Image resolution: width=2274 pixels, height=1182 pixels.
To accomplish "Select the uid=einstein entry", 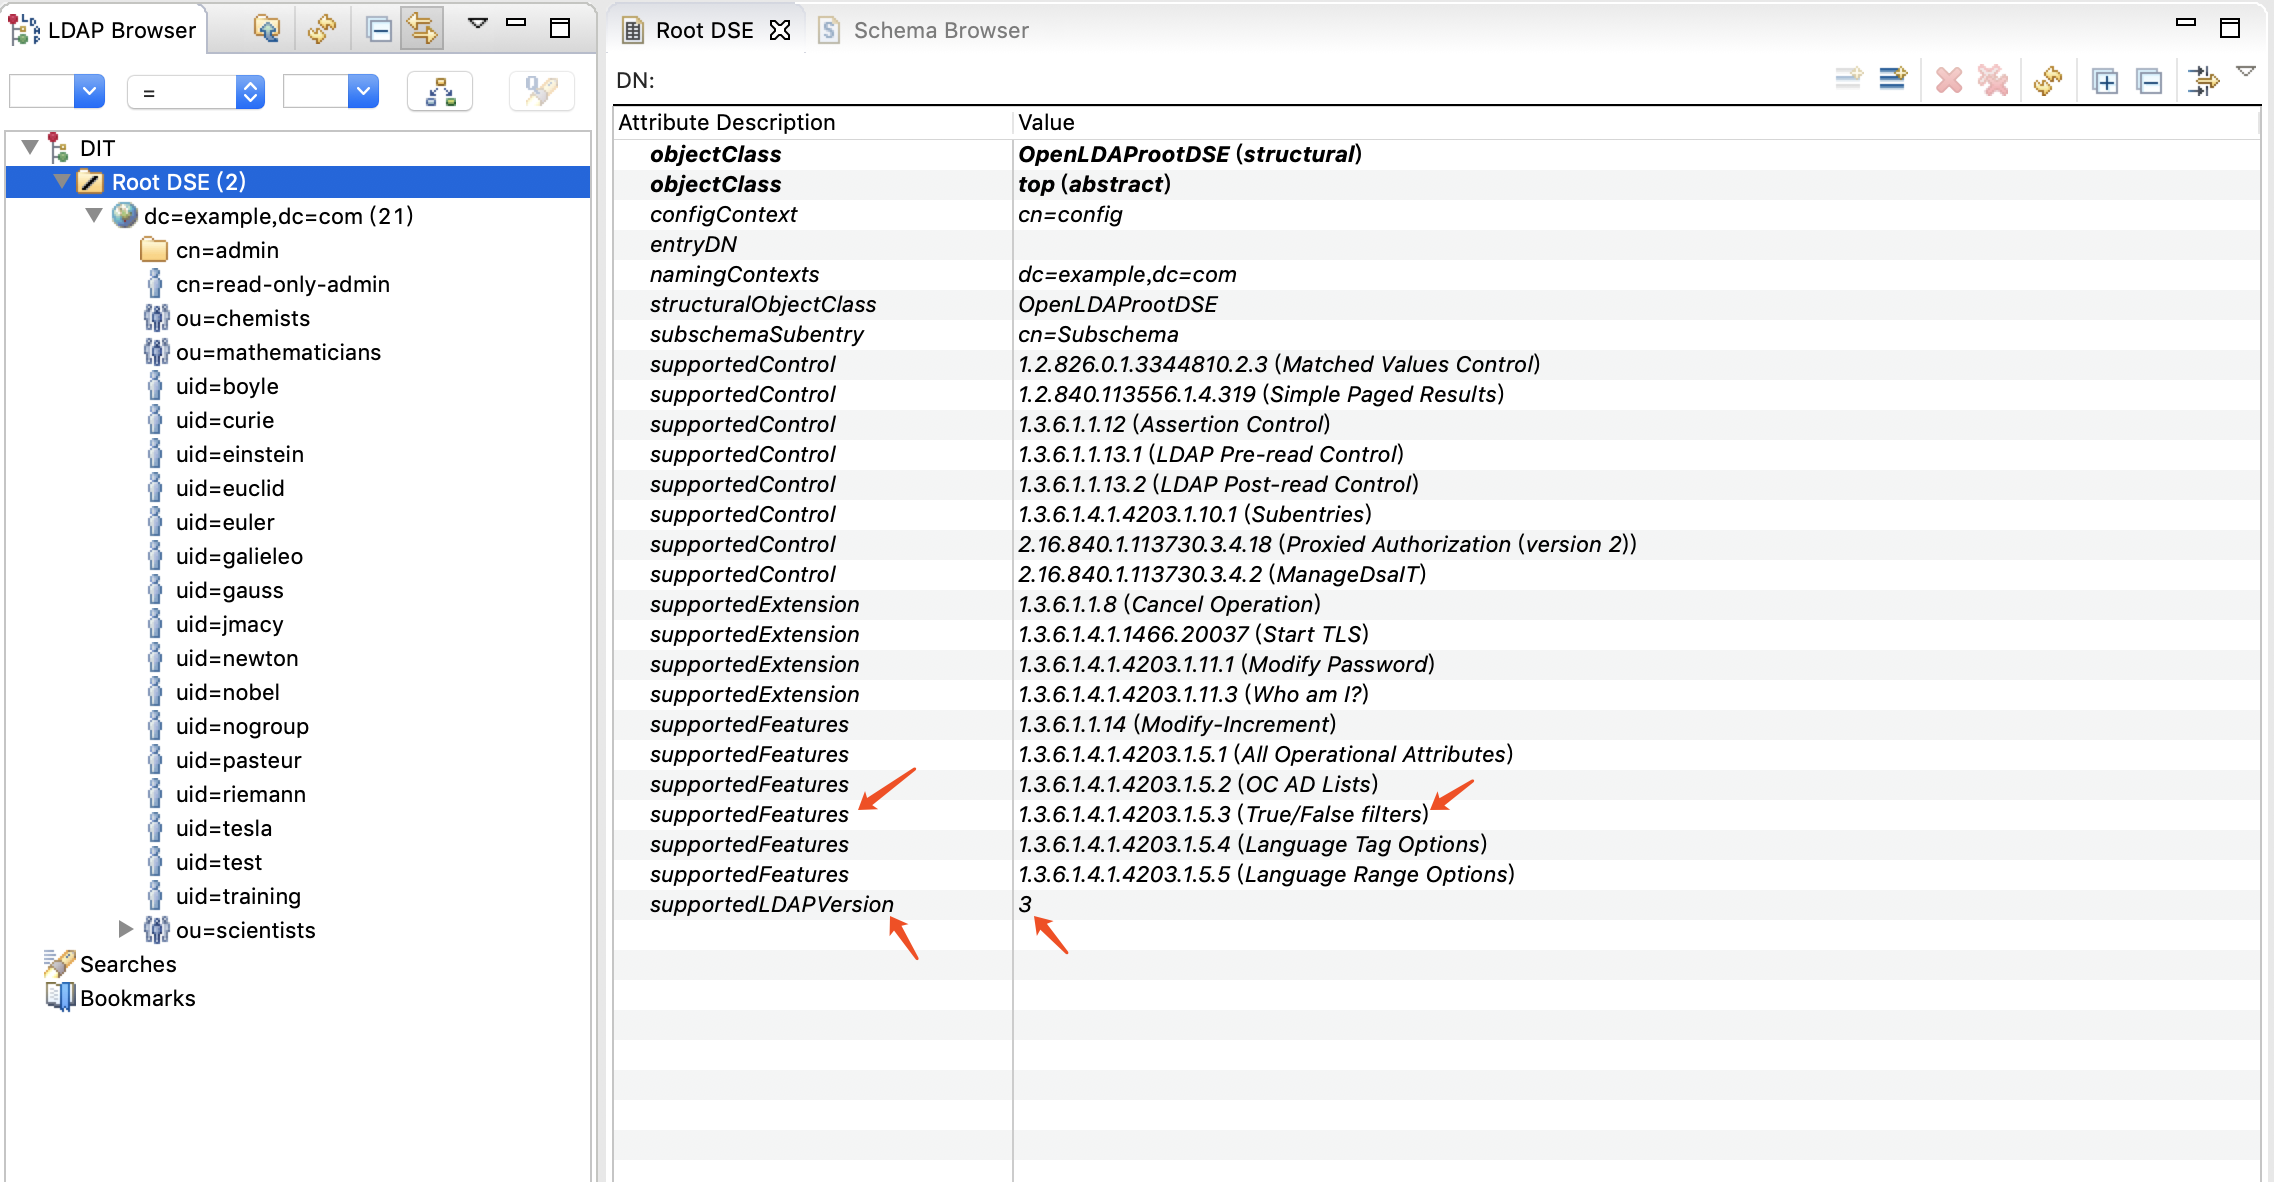I will coord(239,454).
